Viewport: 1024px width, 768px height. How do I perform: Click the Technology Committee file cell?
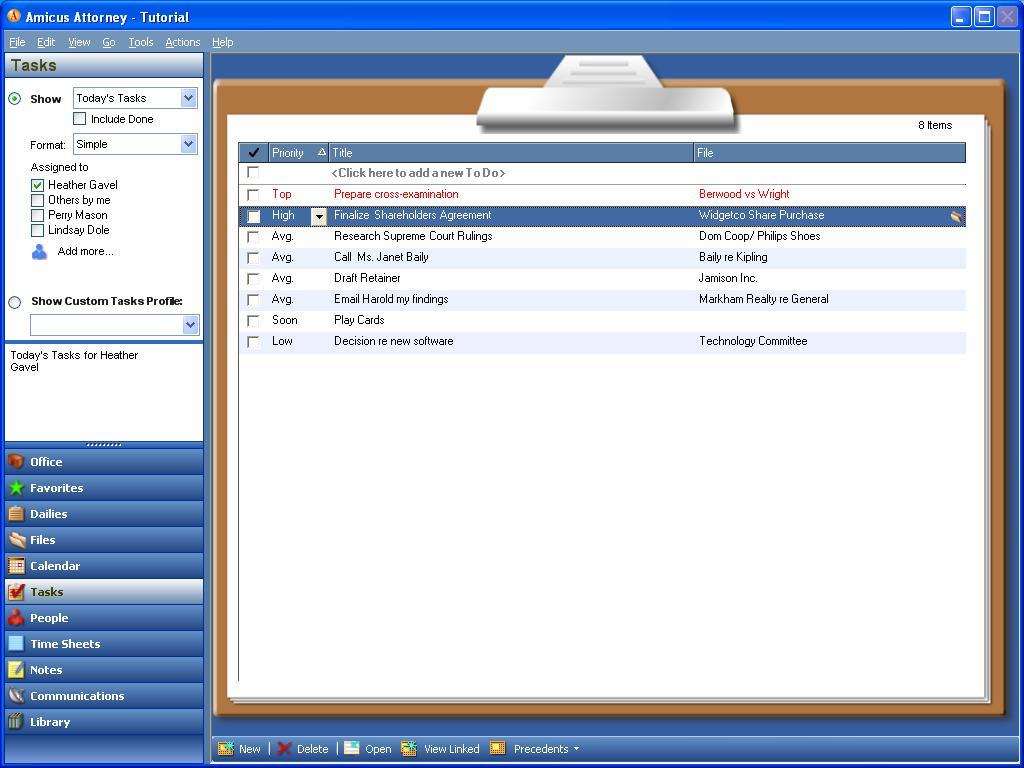point(753,341)
